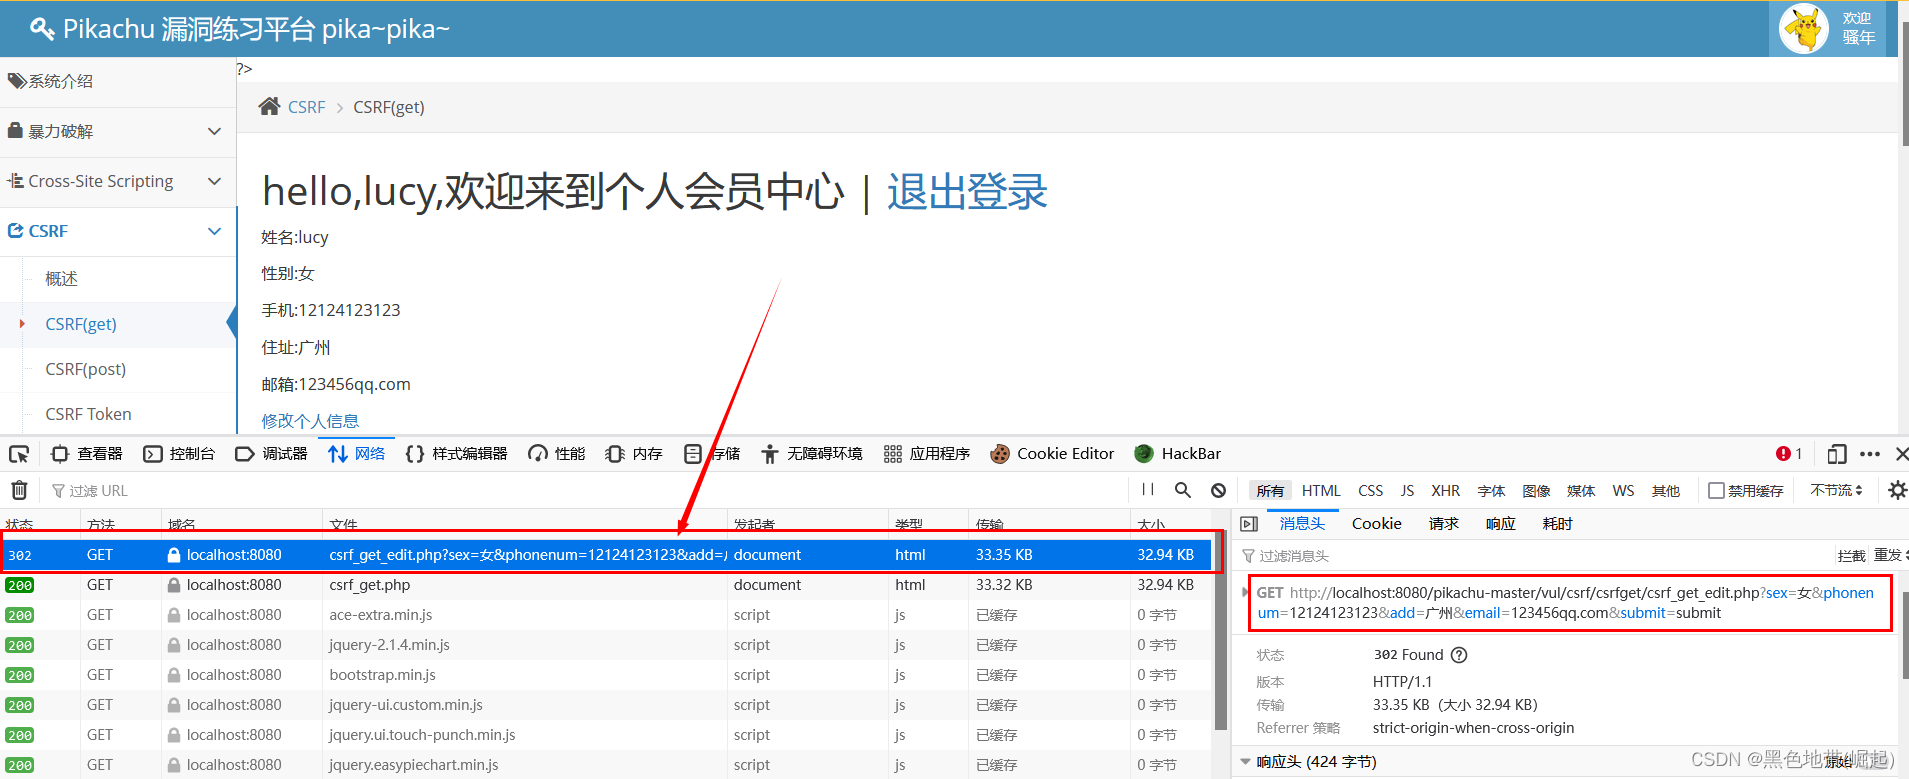Screen dimensions: 1909x779
Task: Open the Cookie Editor panel
Action: coord(1052,454)
